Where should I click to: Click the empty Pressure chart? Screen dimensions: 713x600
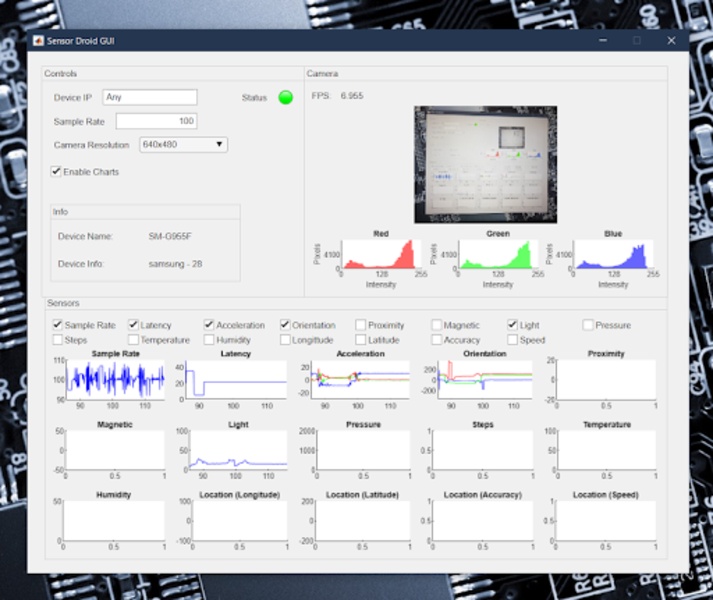click(363, 450)
